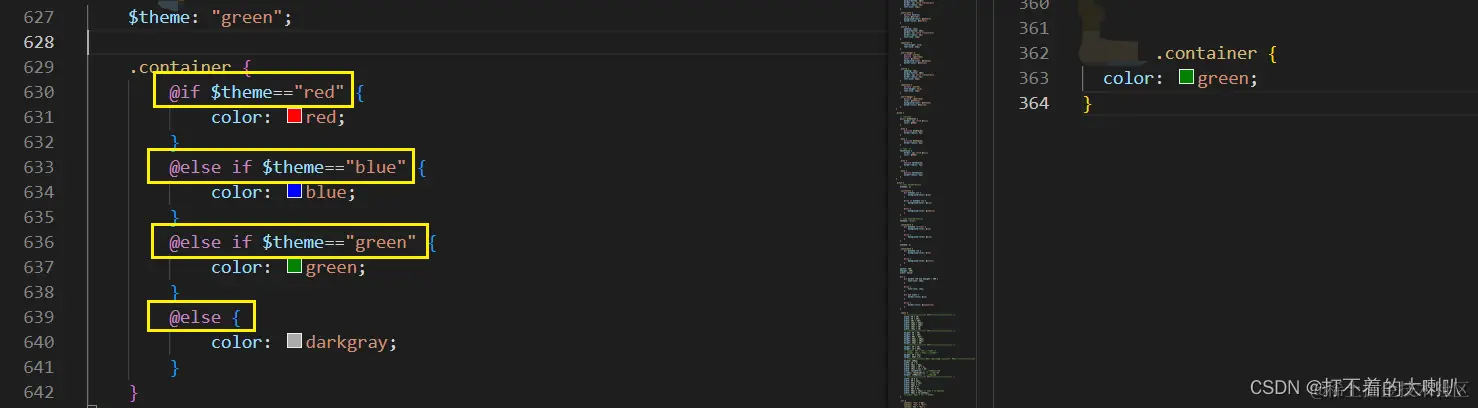Click closing brace on line 364
The image size is (1478, 408).
1088,103
